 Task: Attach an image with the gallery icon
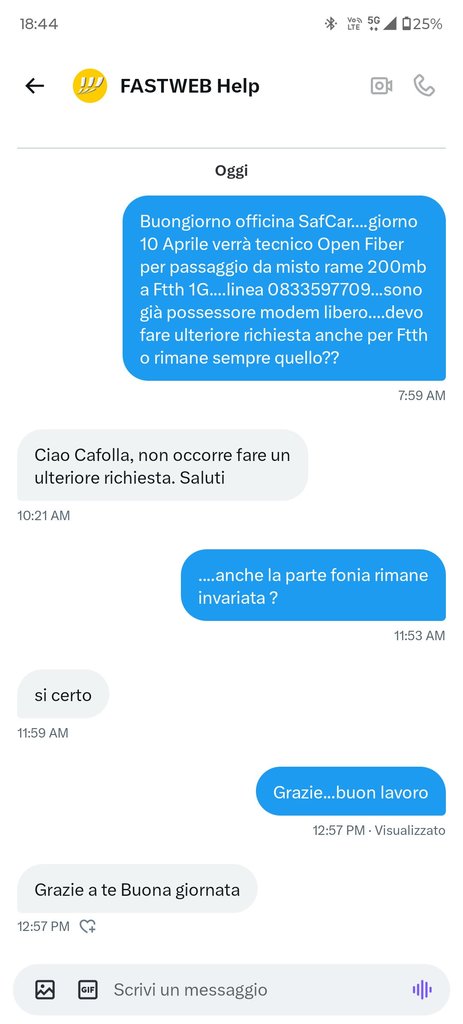[45, 989]
